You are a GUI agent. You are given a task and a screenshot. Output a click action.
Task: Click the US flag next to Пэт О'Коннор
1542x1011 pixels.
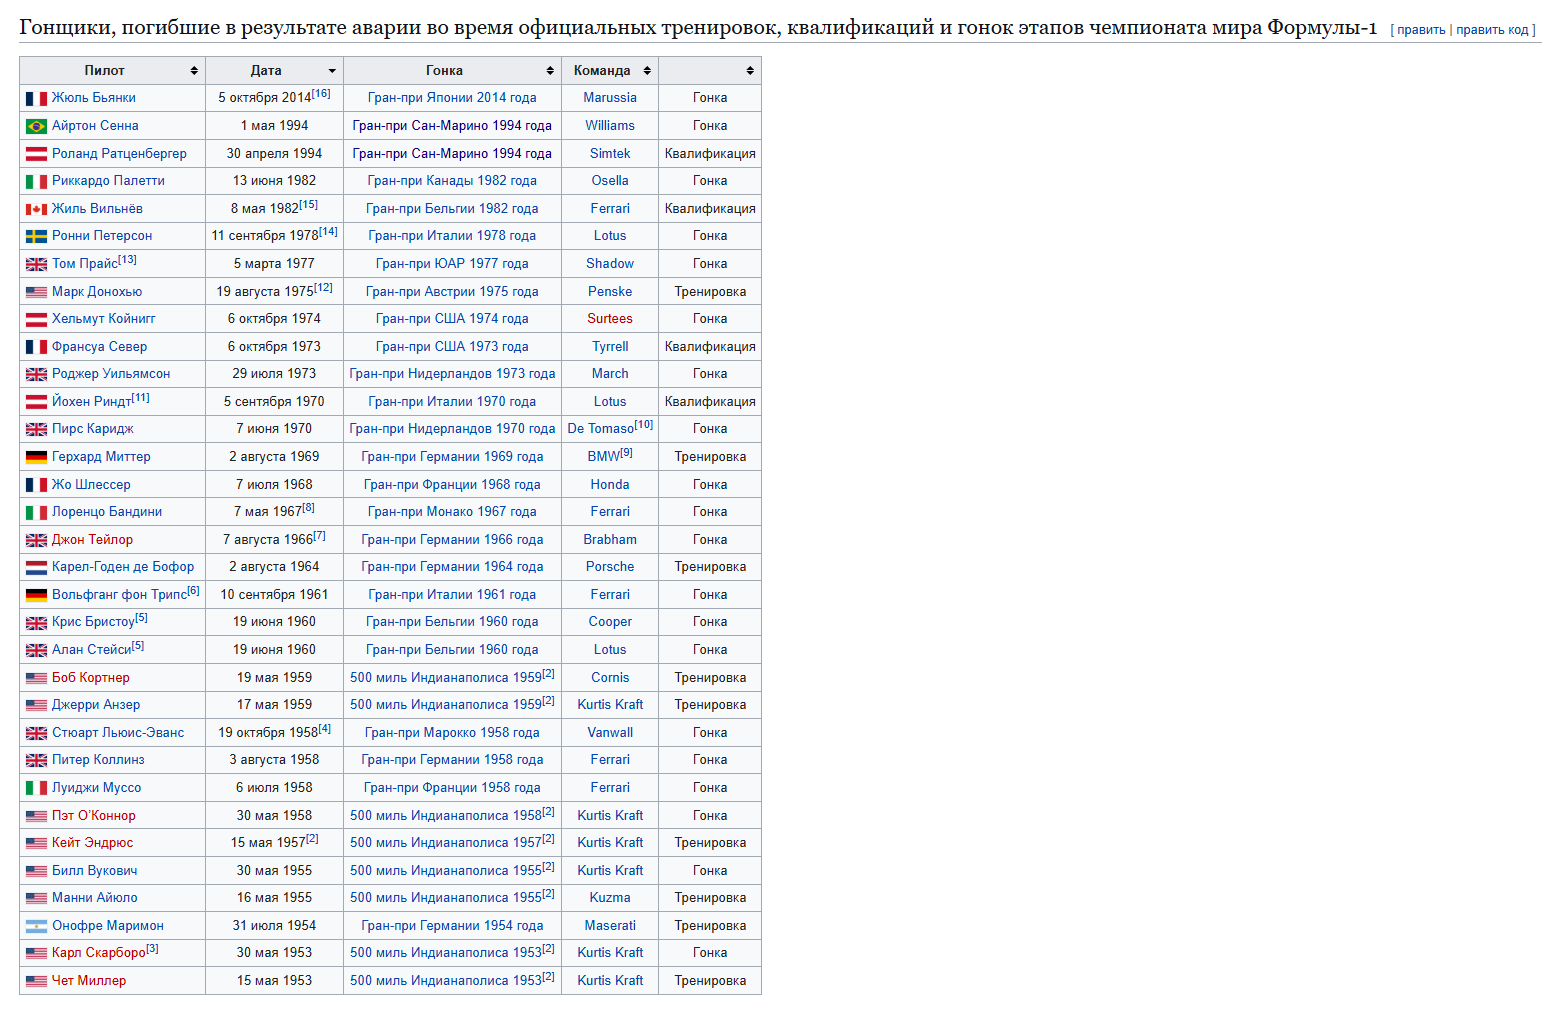[x=36, y=816]
